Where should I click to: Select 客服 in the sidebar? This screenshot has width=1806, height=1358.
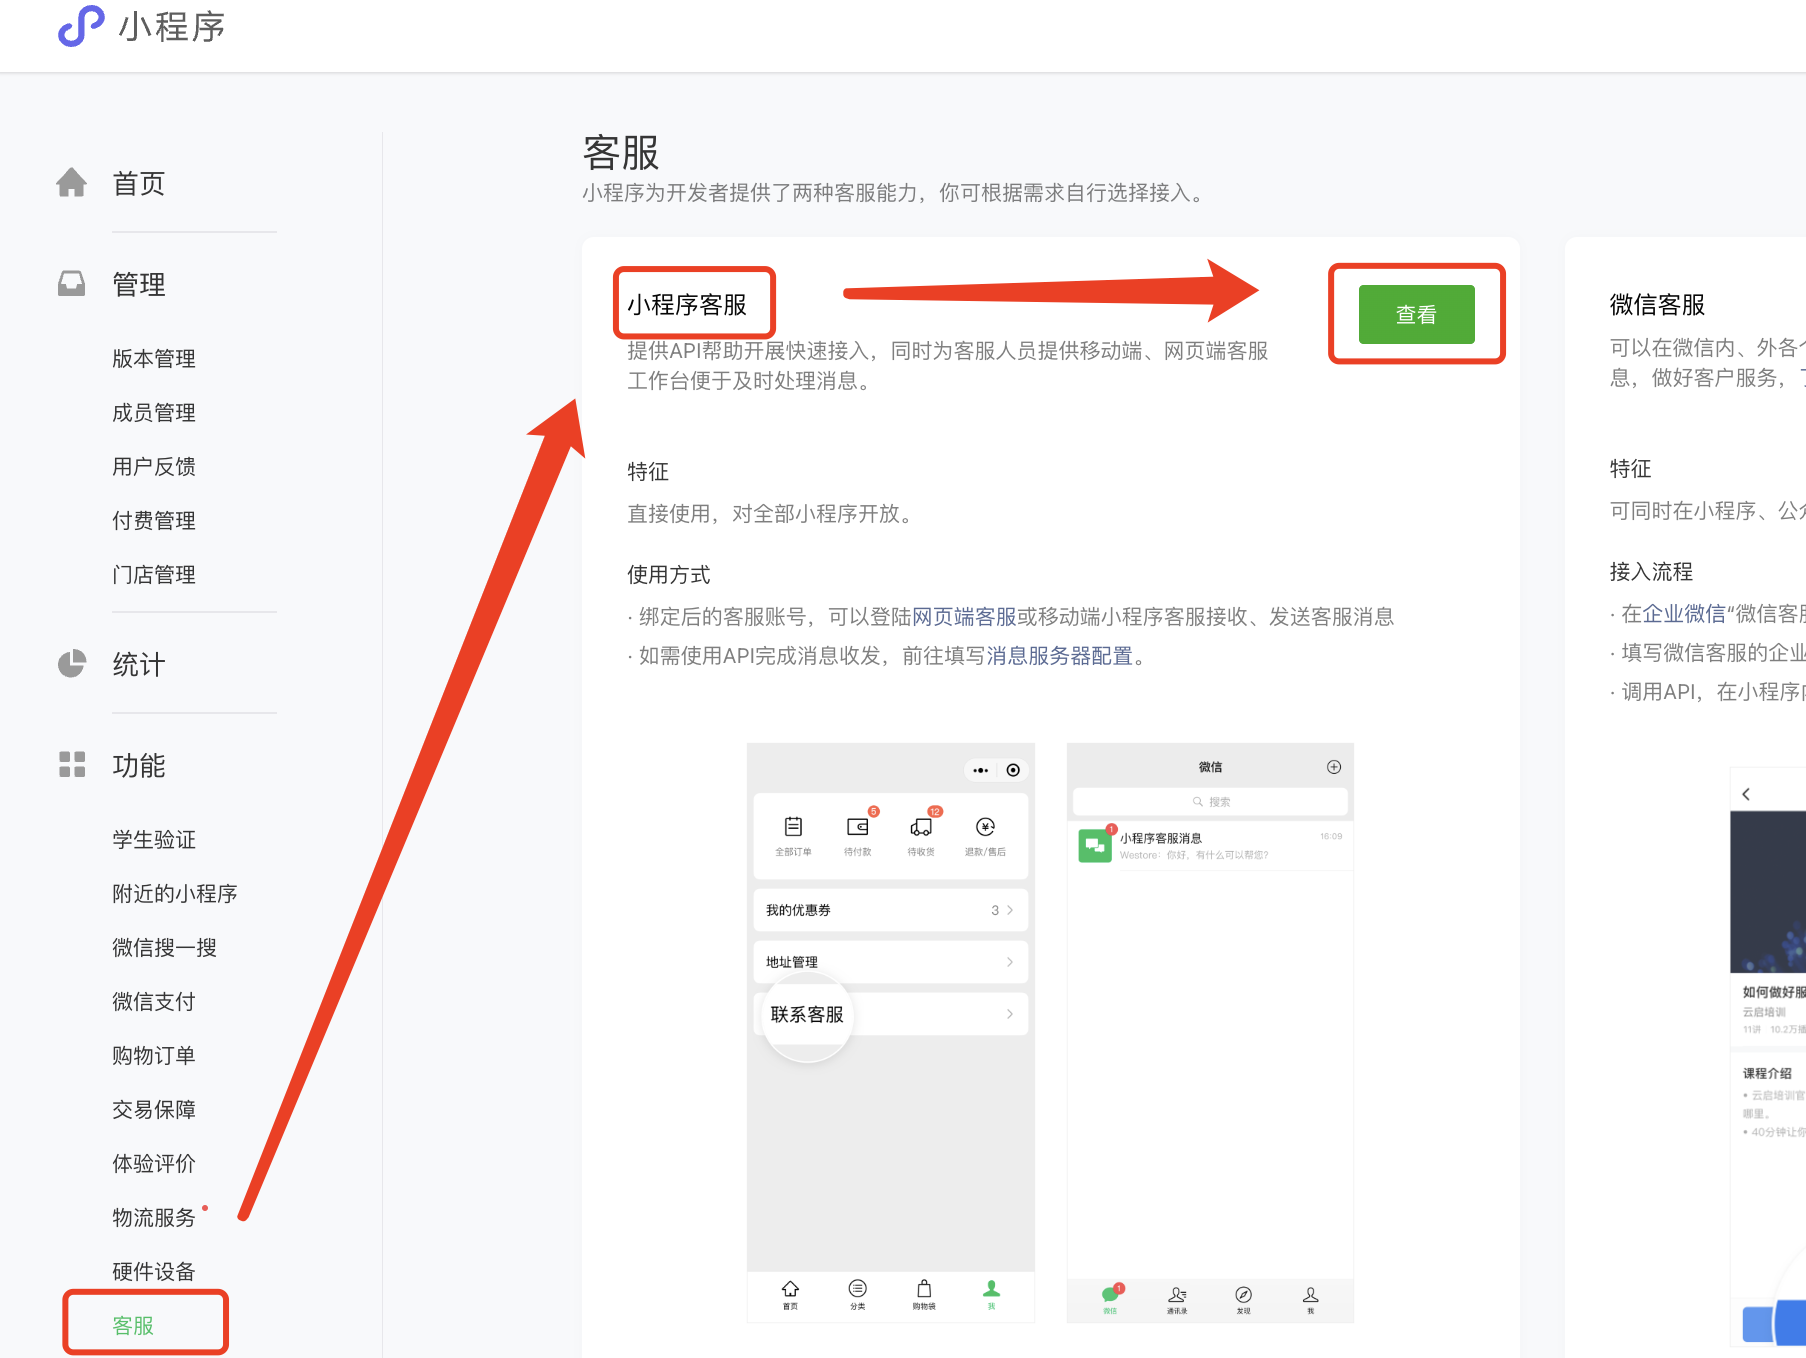pos(133,1326)
